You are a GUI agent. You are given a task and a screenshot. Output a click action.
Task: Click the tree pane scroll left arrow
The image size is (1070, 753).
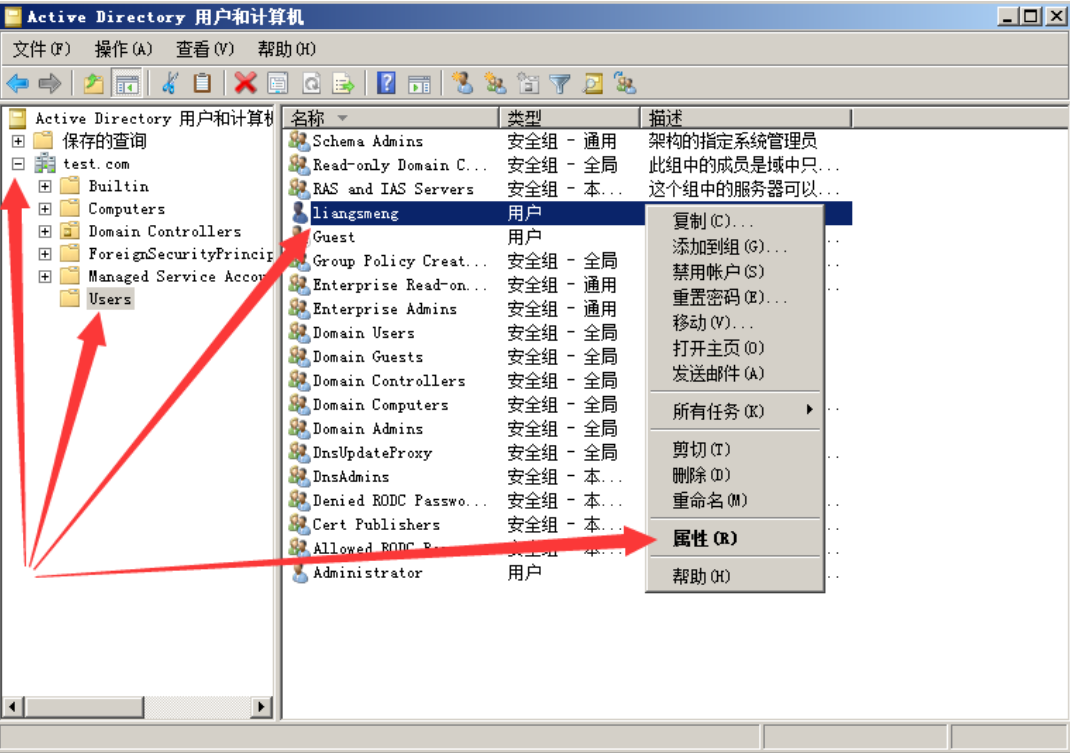point(13,707)
